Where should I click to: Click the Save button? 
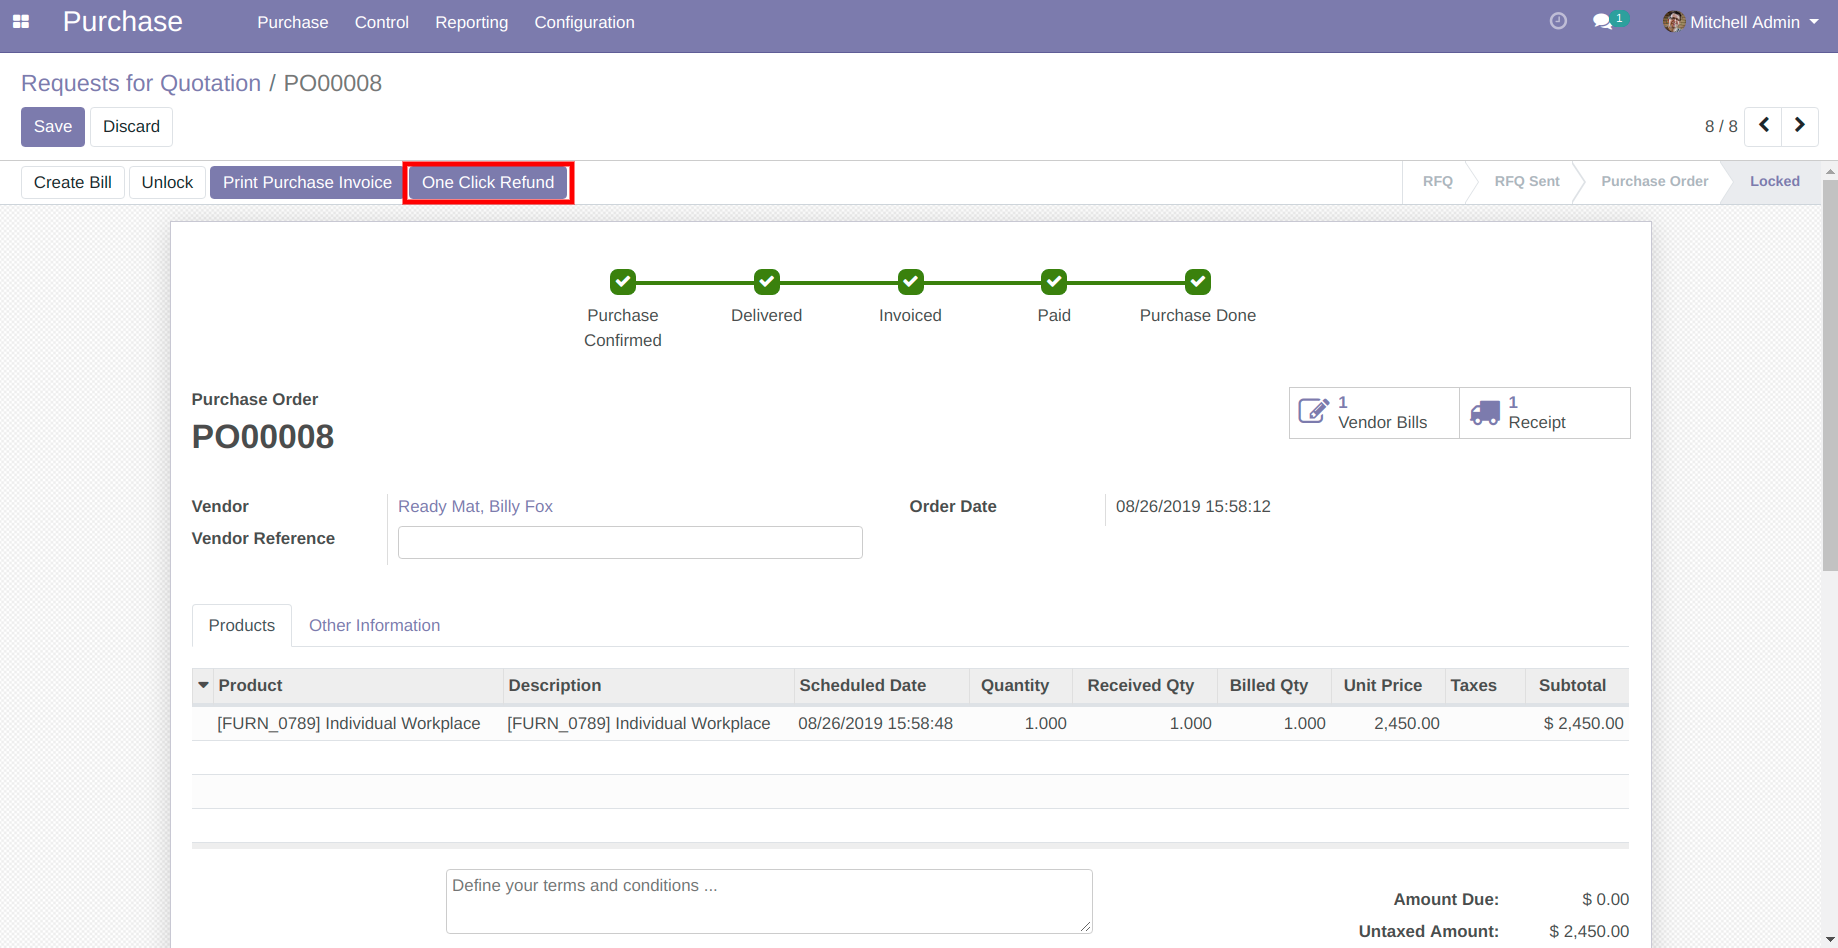click(53, 127)
